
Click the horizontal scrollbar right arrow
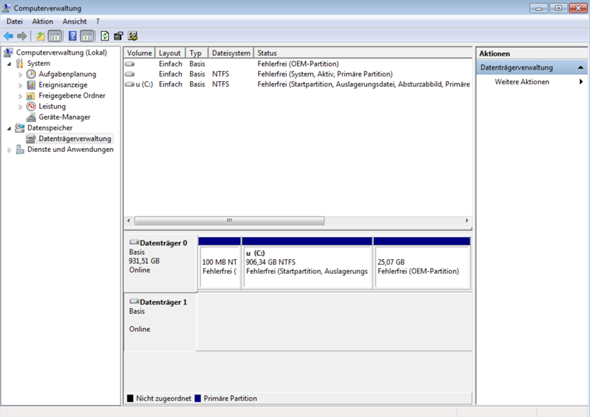pos(467,221)
